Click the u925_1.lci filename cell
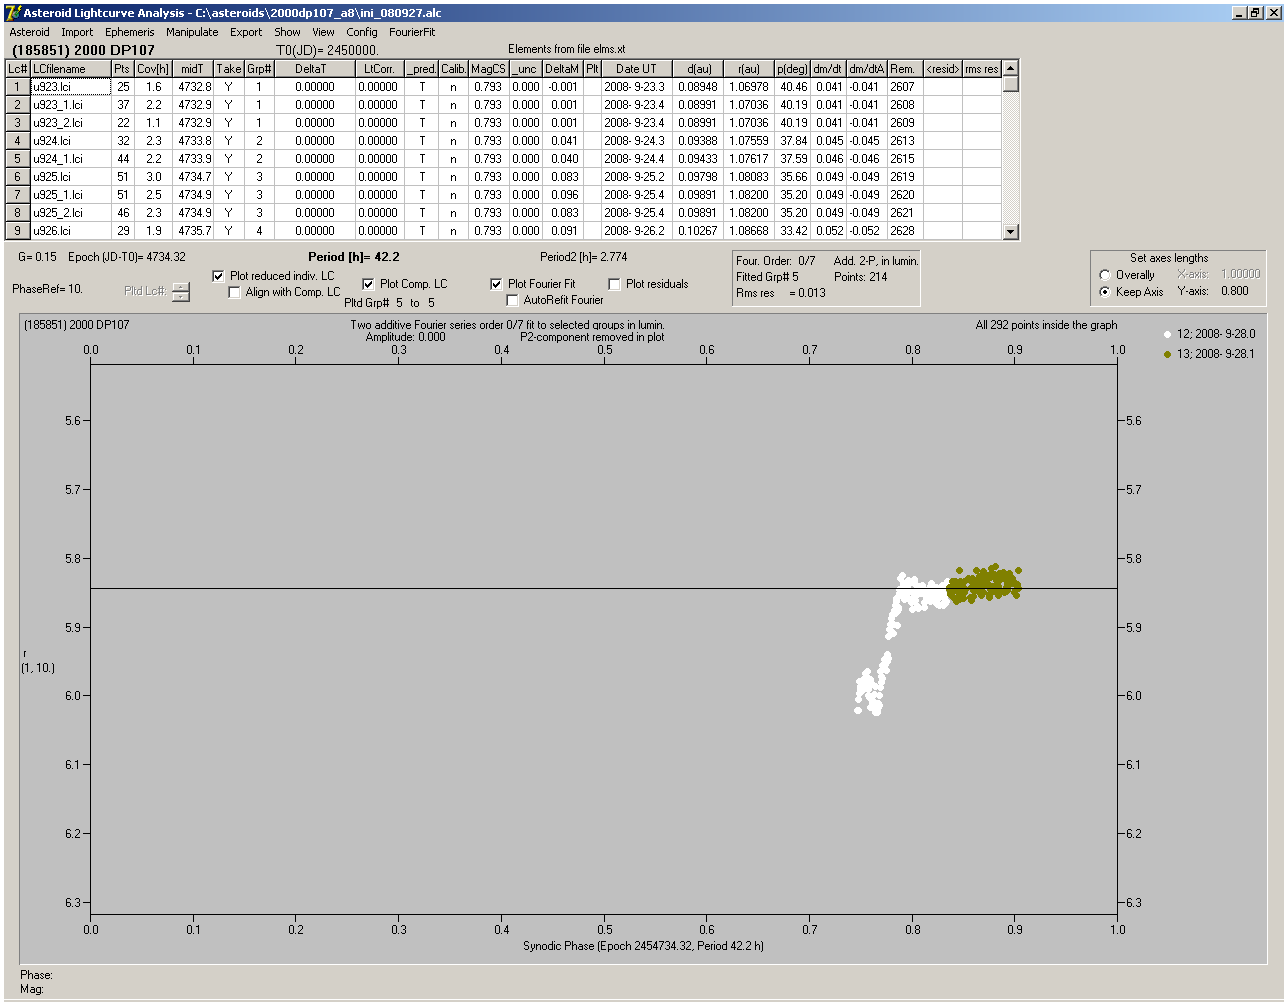The image size is (1288, 1002). click(x=70, y=195)
